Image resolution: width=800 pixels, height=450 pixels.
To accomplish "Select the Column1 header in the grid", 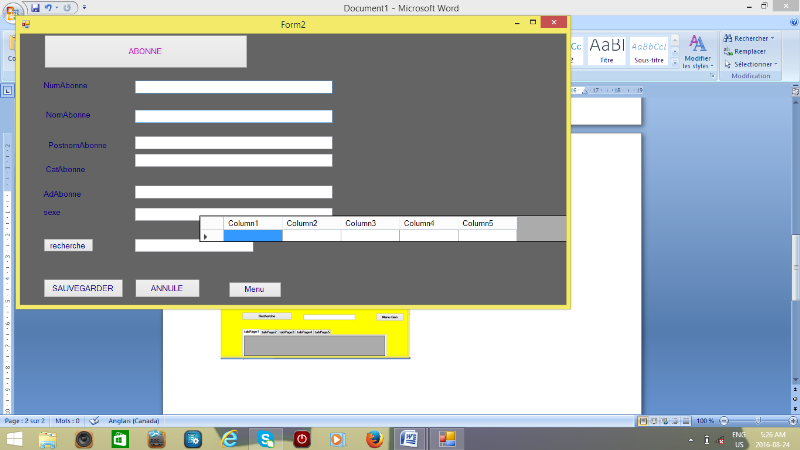I will 253,223.
